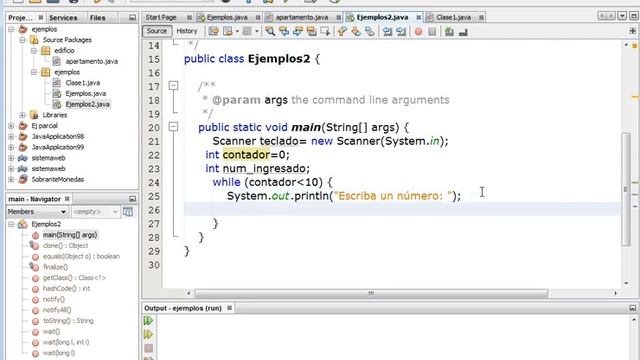Maximize editor window icon
640x360 pixels.
coord(633,16)
